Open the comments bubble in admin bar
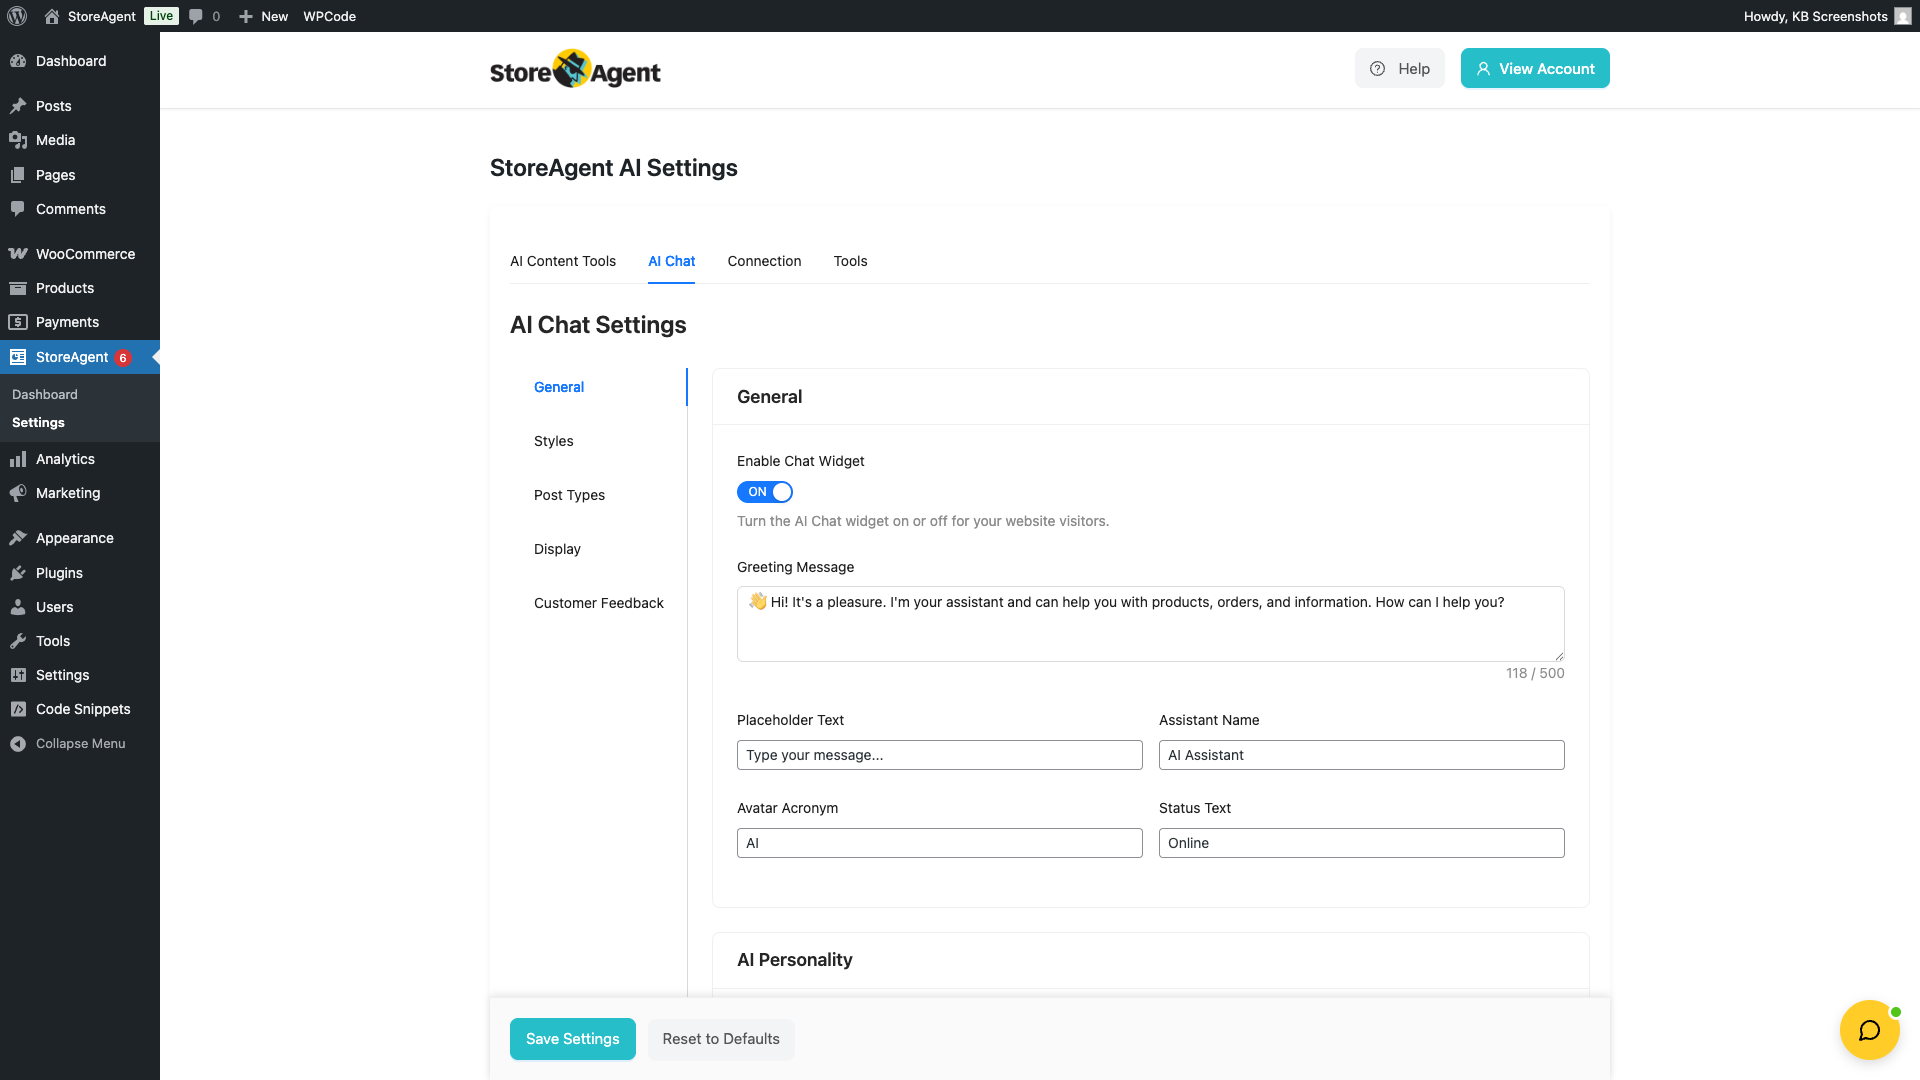This screenshot has height=1080, width=1920. point(196,16)
